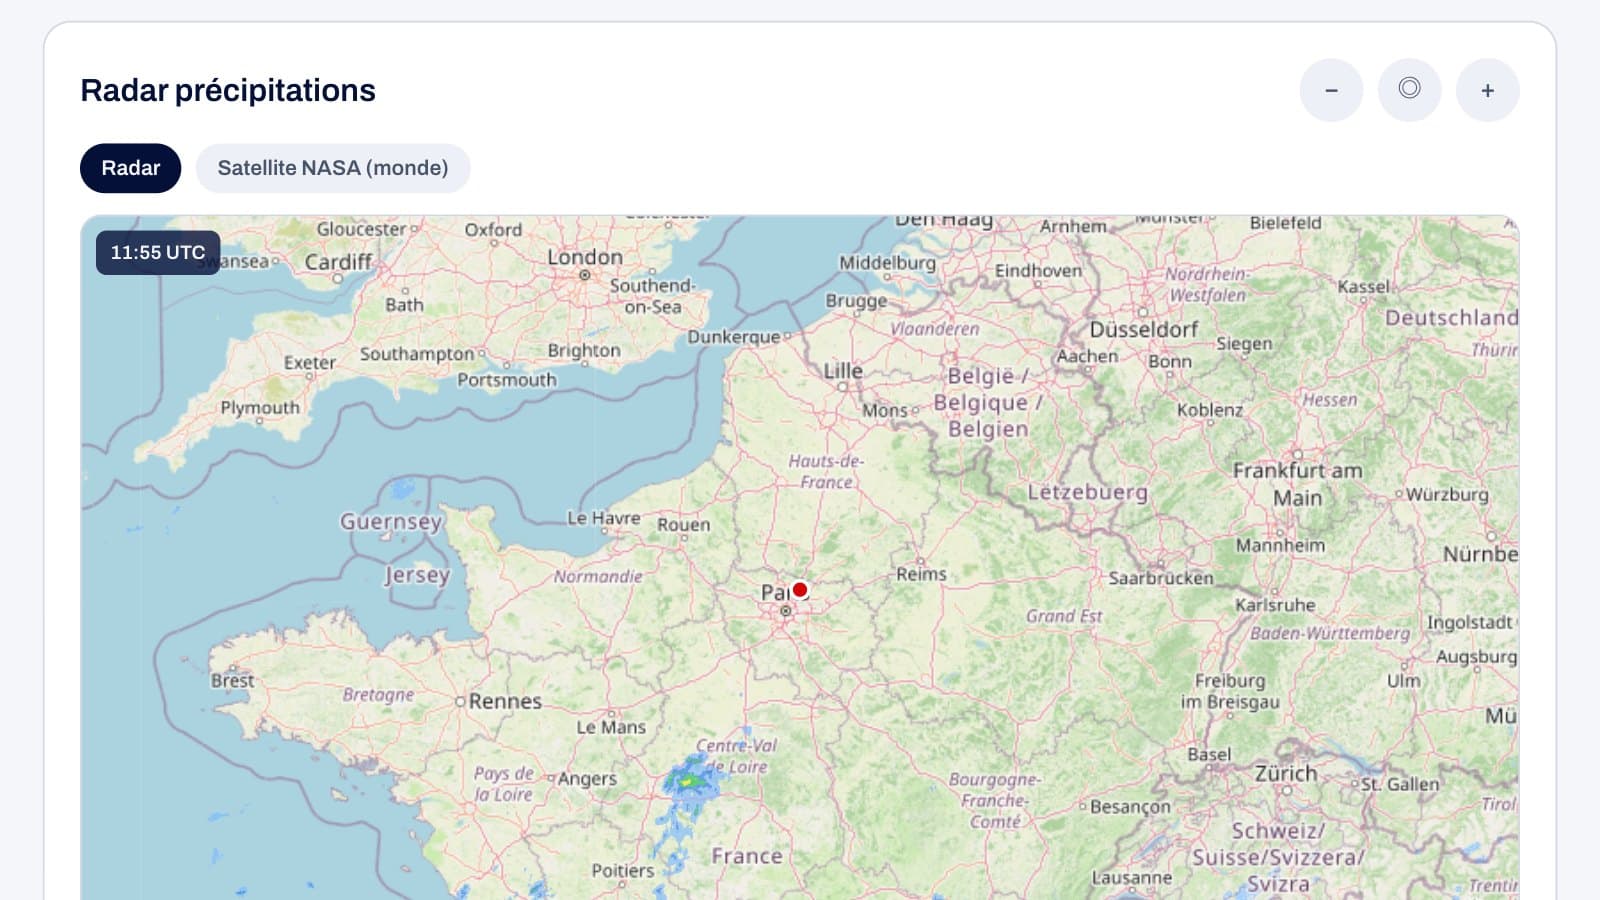Click the Jersey island label
The height and width of the screenshot is (900, 1600).
click(418, 575)
